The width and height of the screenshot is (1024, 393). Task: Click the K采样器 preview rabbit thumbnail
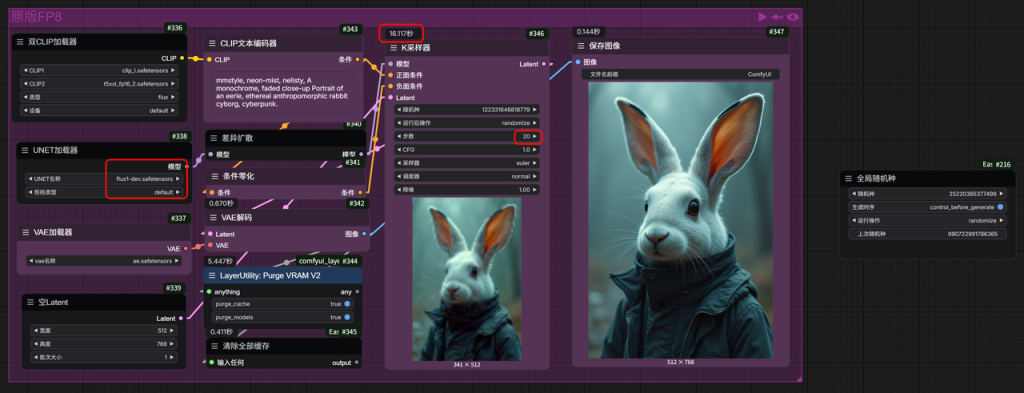[467, 279]
